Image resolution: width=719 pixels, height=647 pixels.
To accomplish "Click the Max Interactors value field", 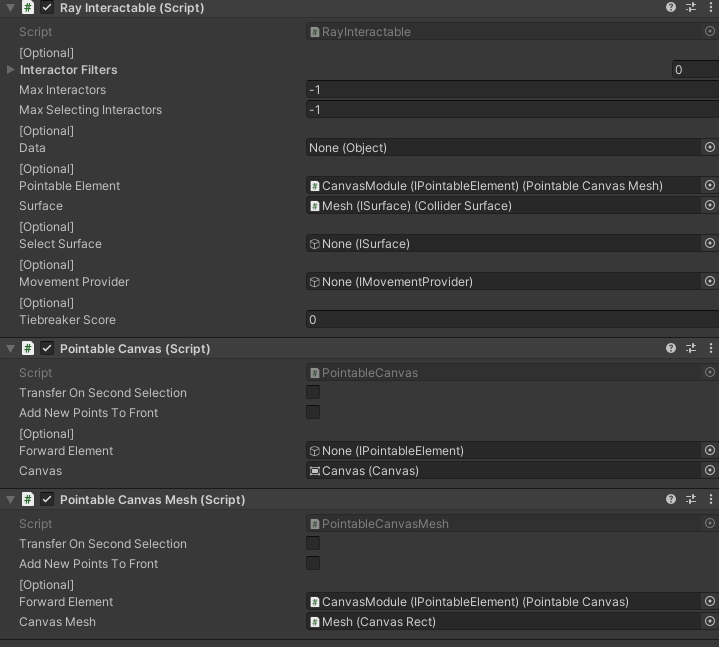I will coord(512,89).
